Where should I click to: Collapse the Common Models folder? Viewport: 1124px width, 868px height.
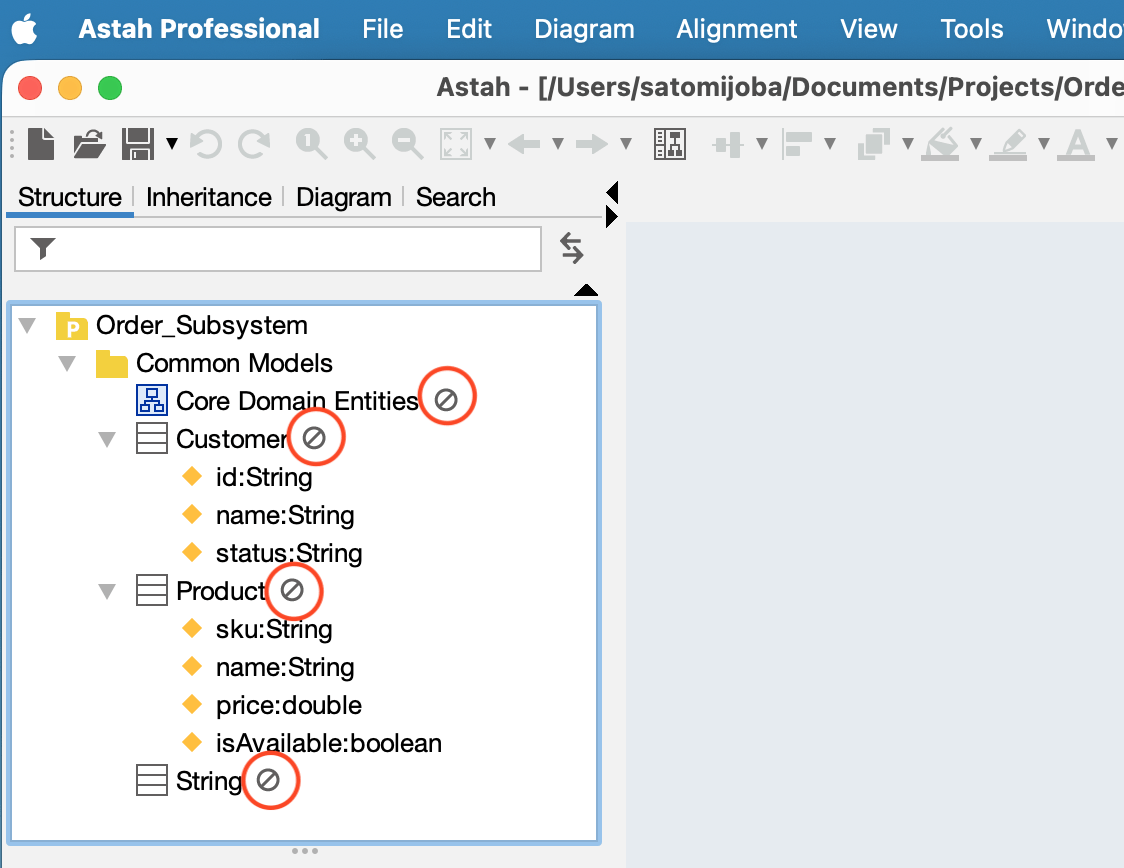click(x=67, y=363)
